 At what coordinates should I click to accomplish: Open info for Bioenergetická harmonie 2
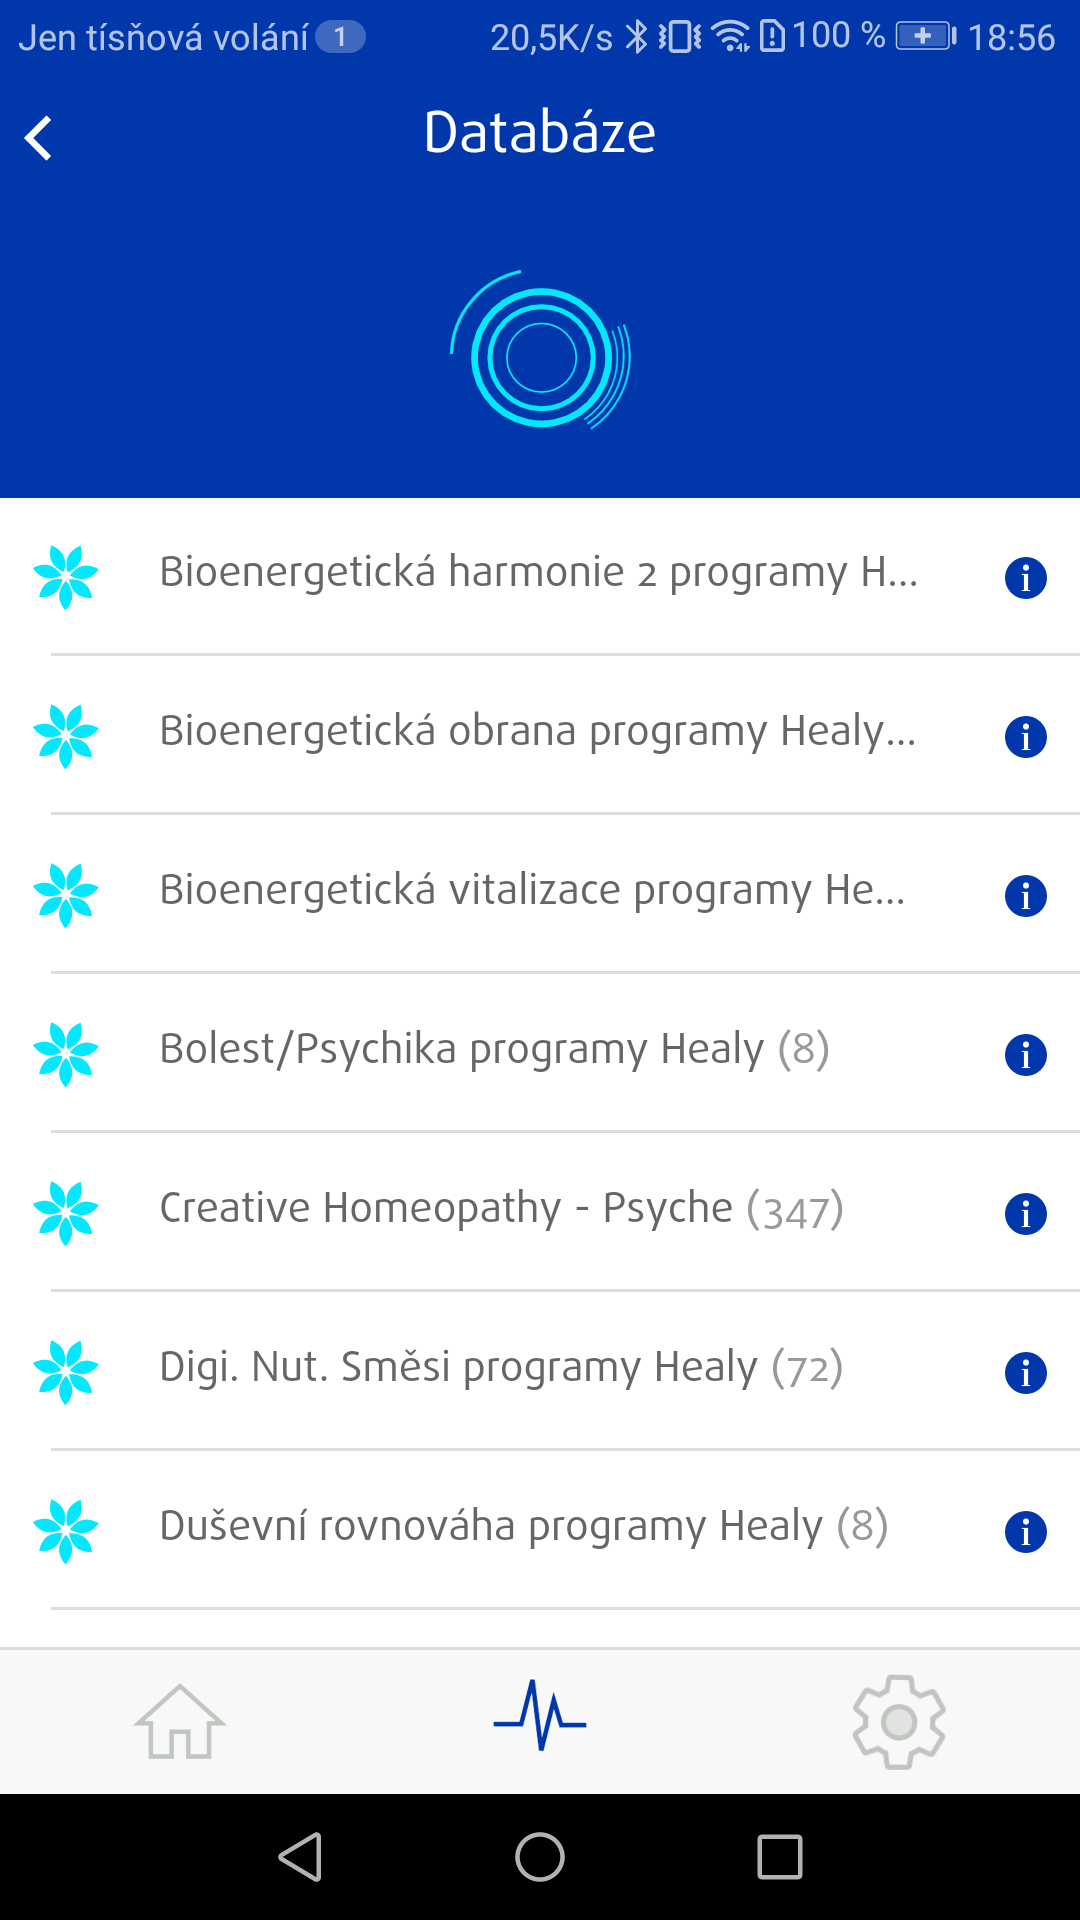1025,578
